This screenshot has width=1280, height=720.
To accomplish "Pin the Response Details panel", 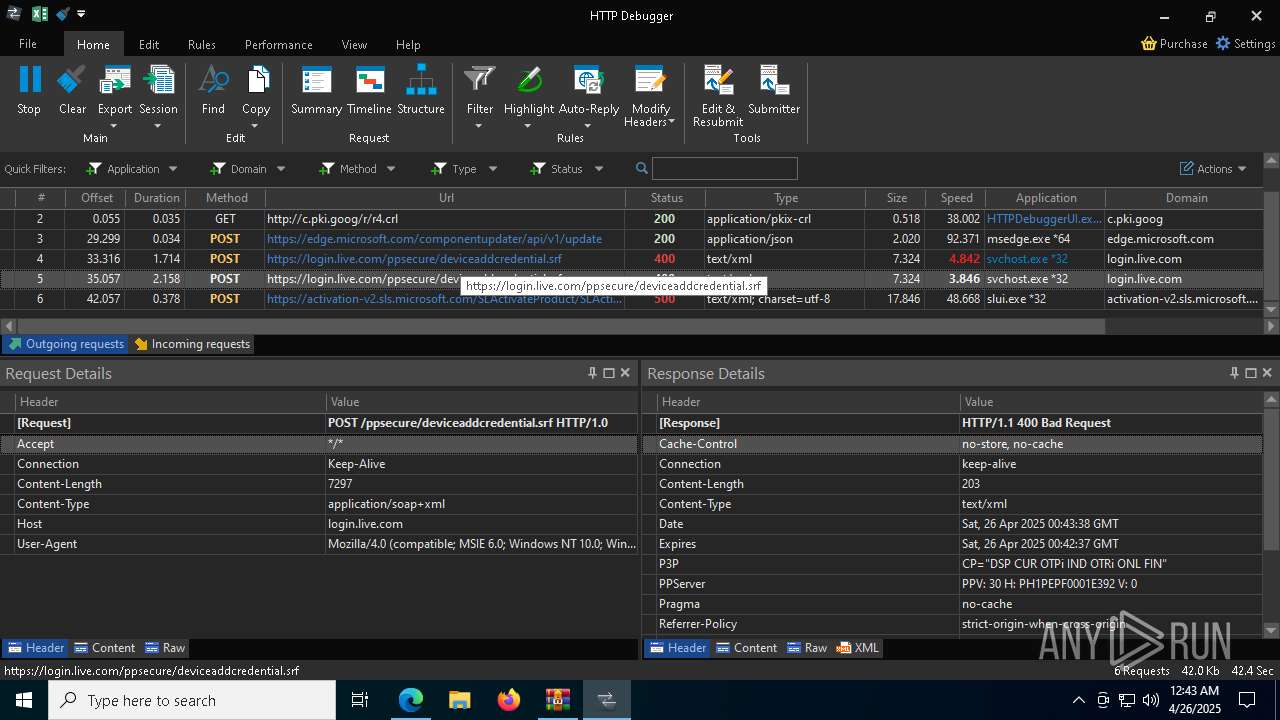I will 1234,373.
